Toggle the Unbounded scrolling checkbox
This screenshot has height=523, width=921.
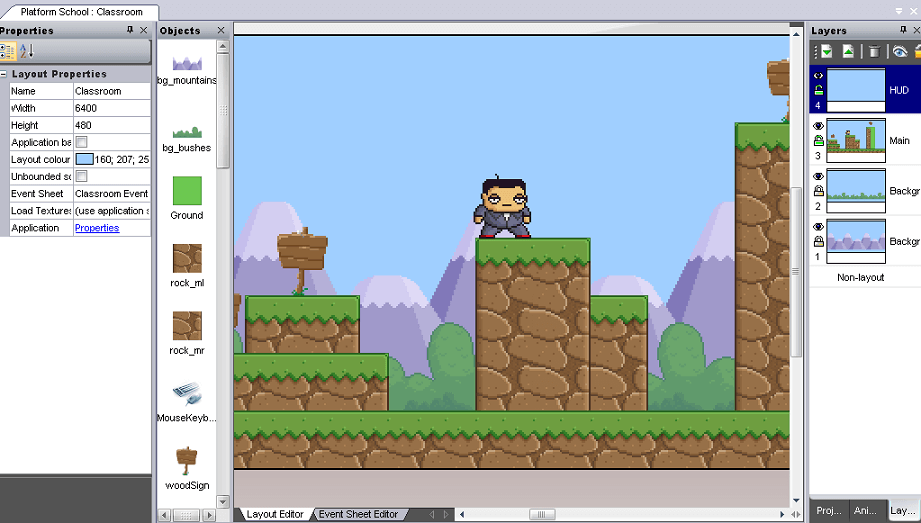point(82,176)
